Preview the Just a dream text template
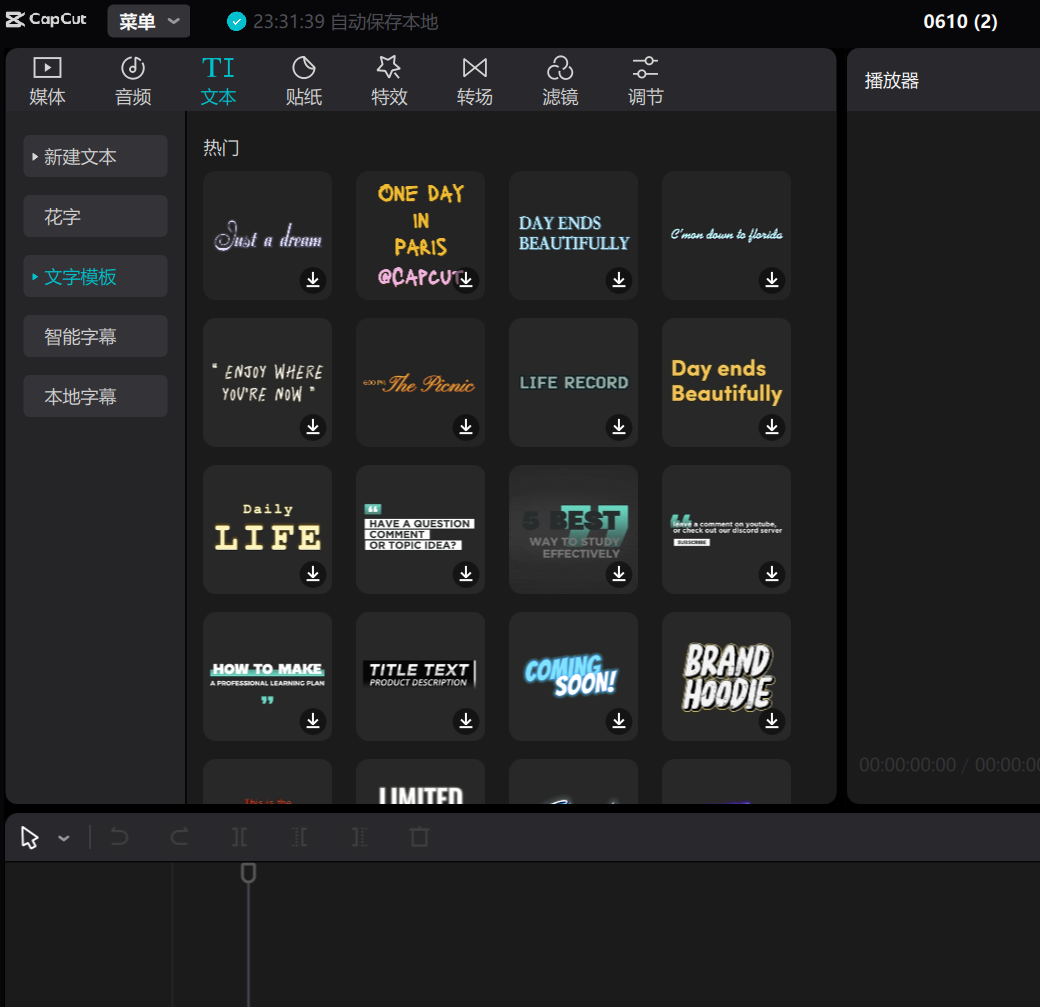This screenshot has width=1040, height=1007. (x=267, y=235)
